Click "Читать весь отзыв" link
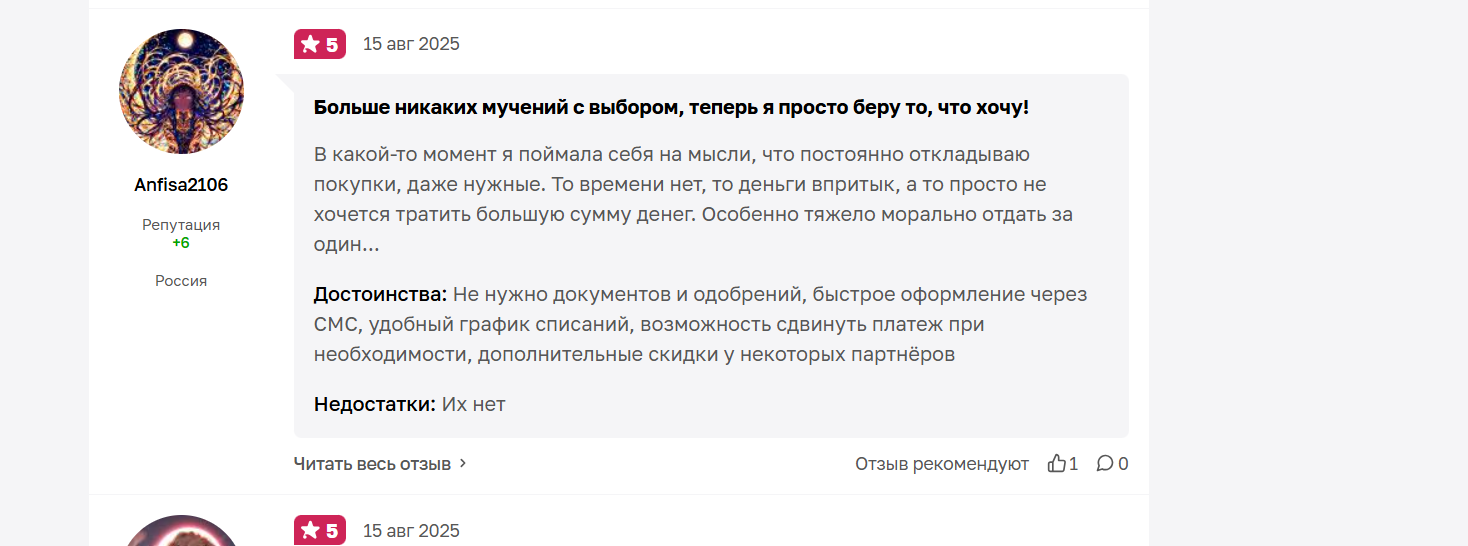This screenshot has height=546, width=1468. (372, 464)
